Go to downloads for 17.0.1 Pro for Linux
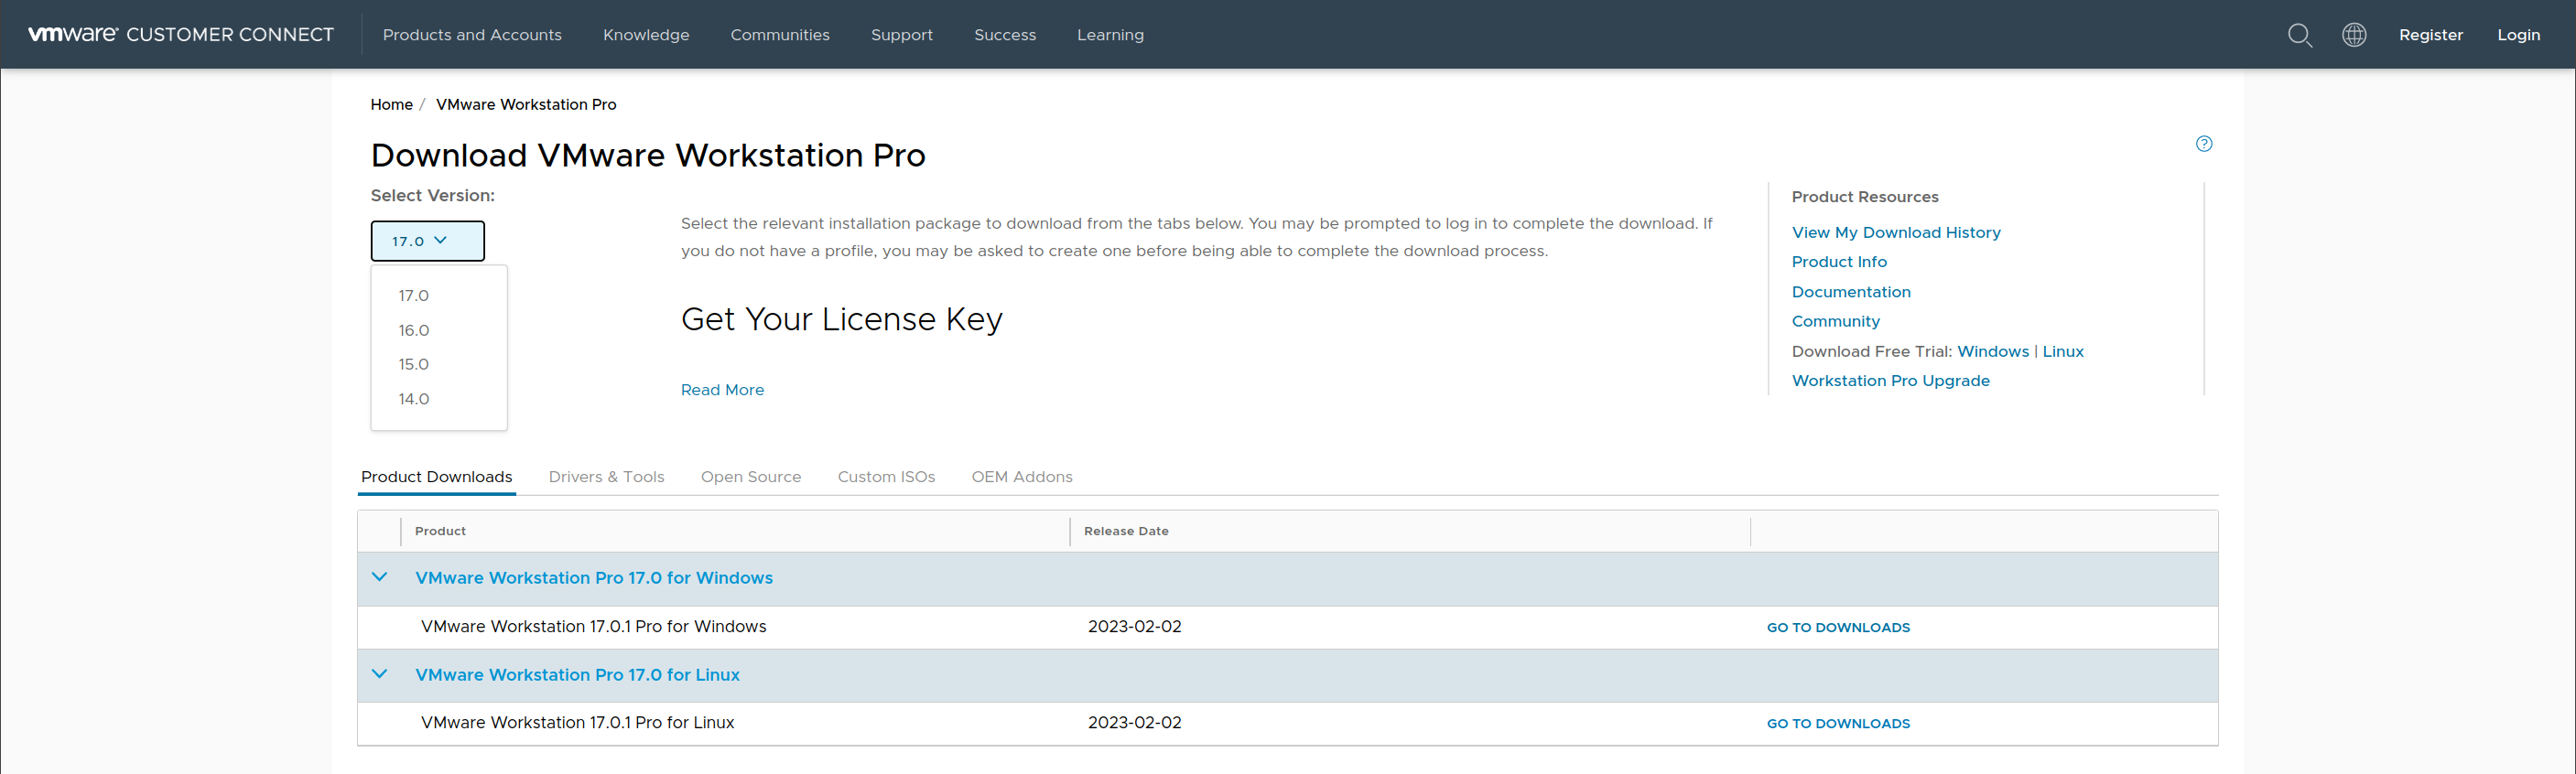Screen dimensions: 2576x774 [x=1838, y=724]
